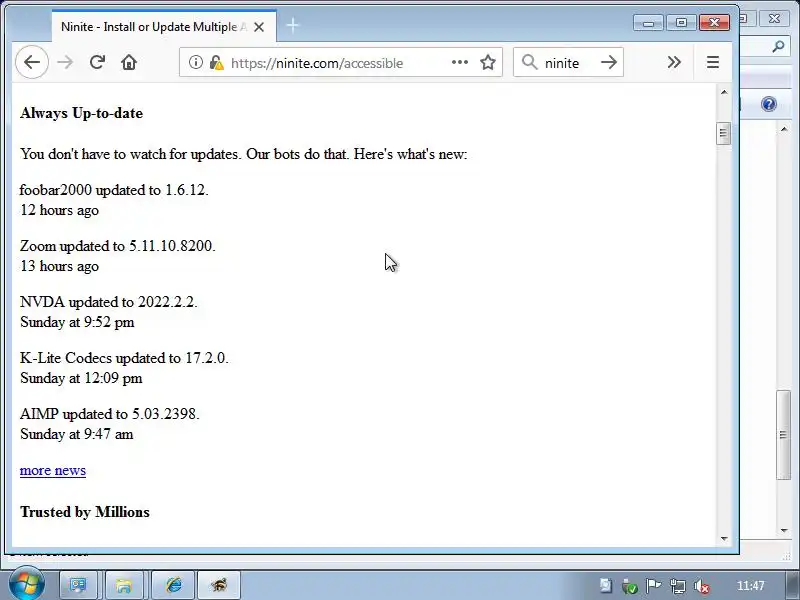Switch to the fourth taskbar application icon
The height and width of the screenshot is (600, 800).
(x=218, y=585)
